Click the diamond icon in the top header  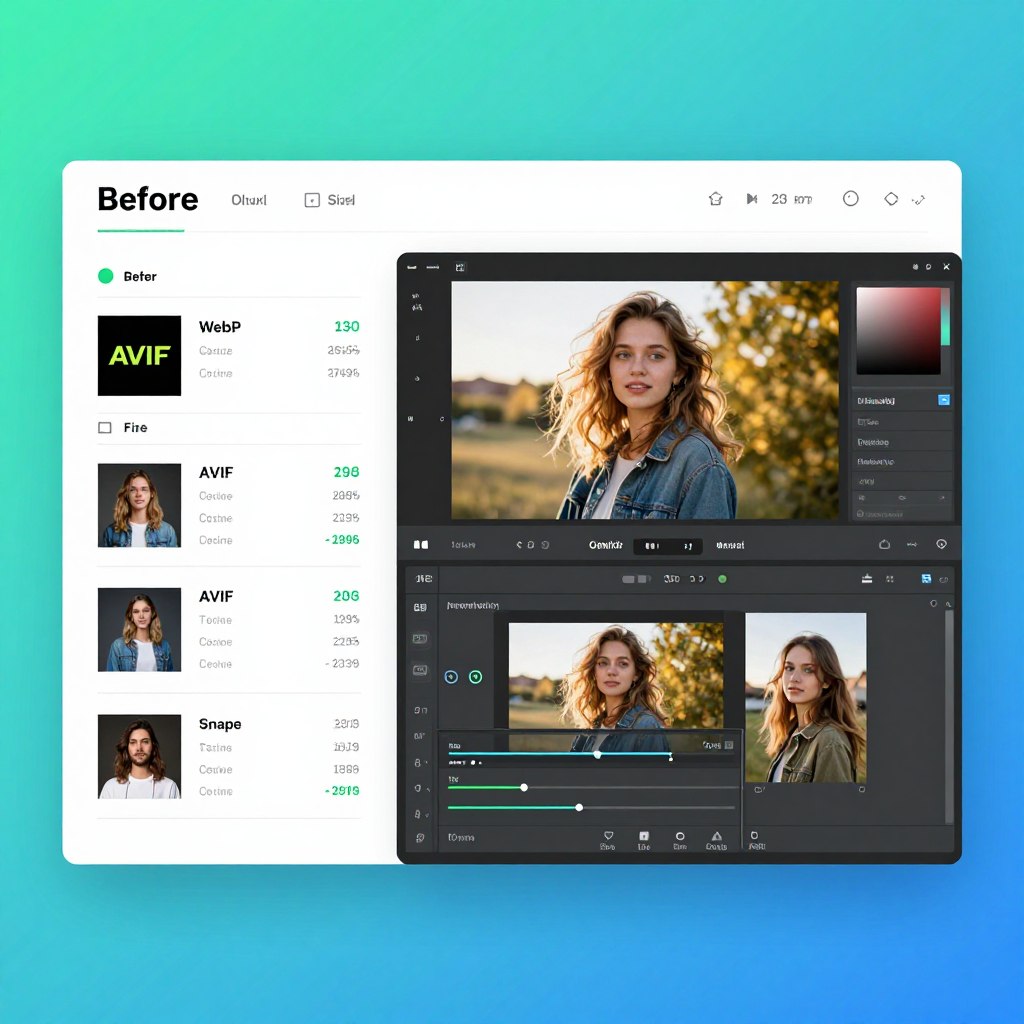[x=891, y=199]
